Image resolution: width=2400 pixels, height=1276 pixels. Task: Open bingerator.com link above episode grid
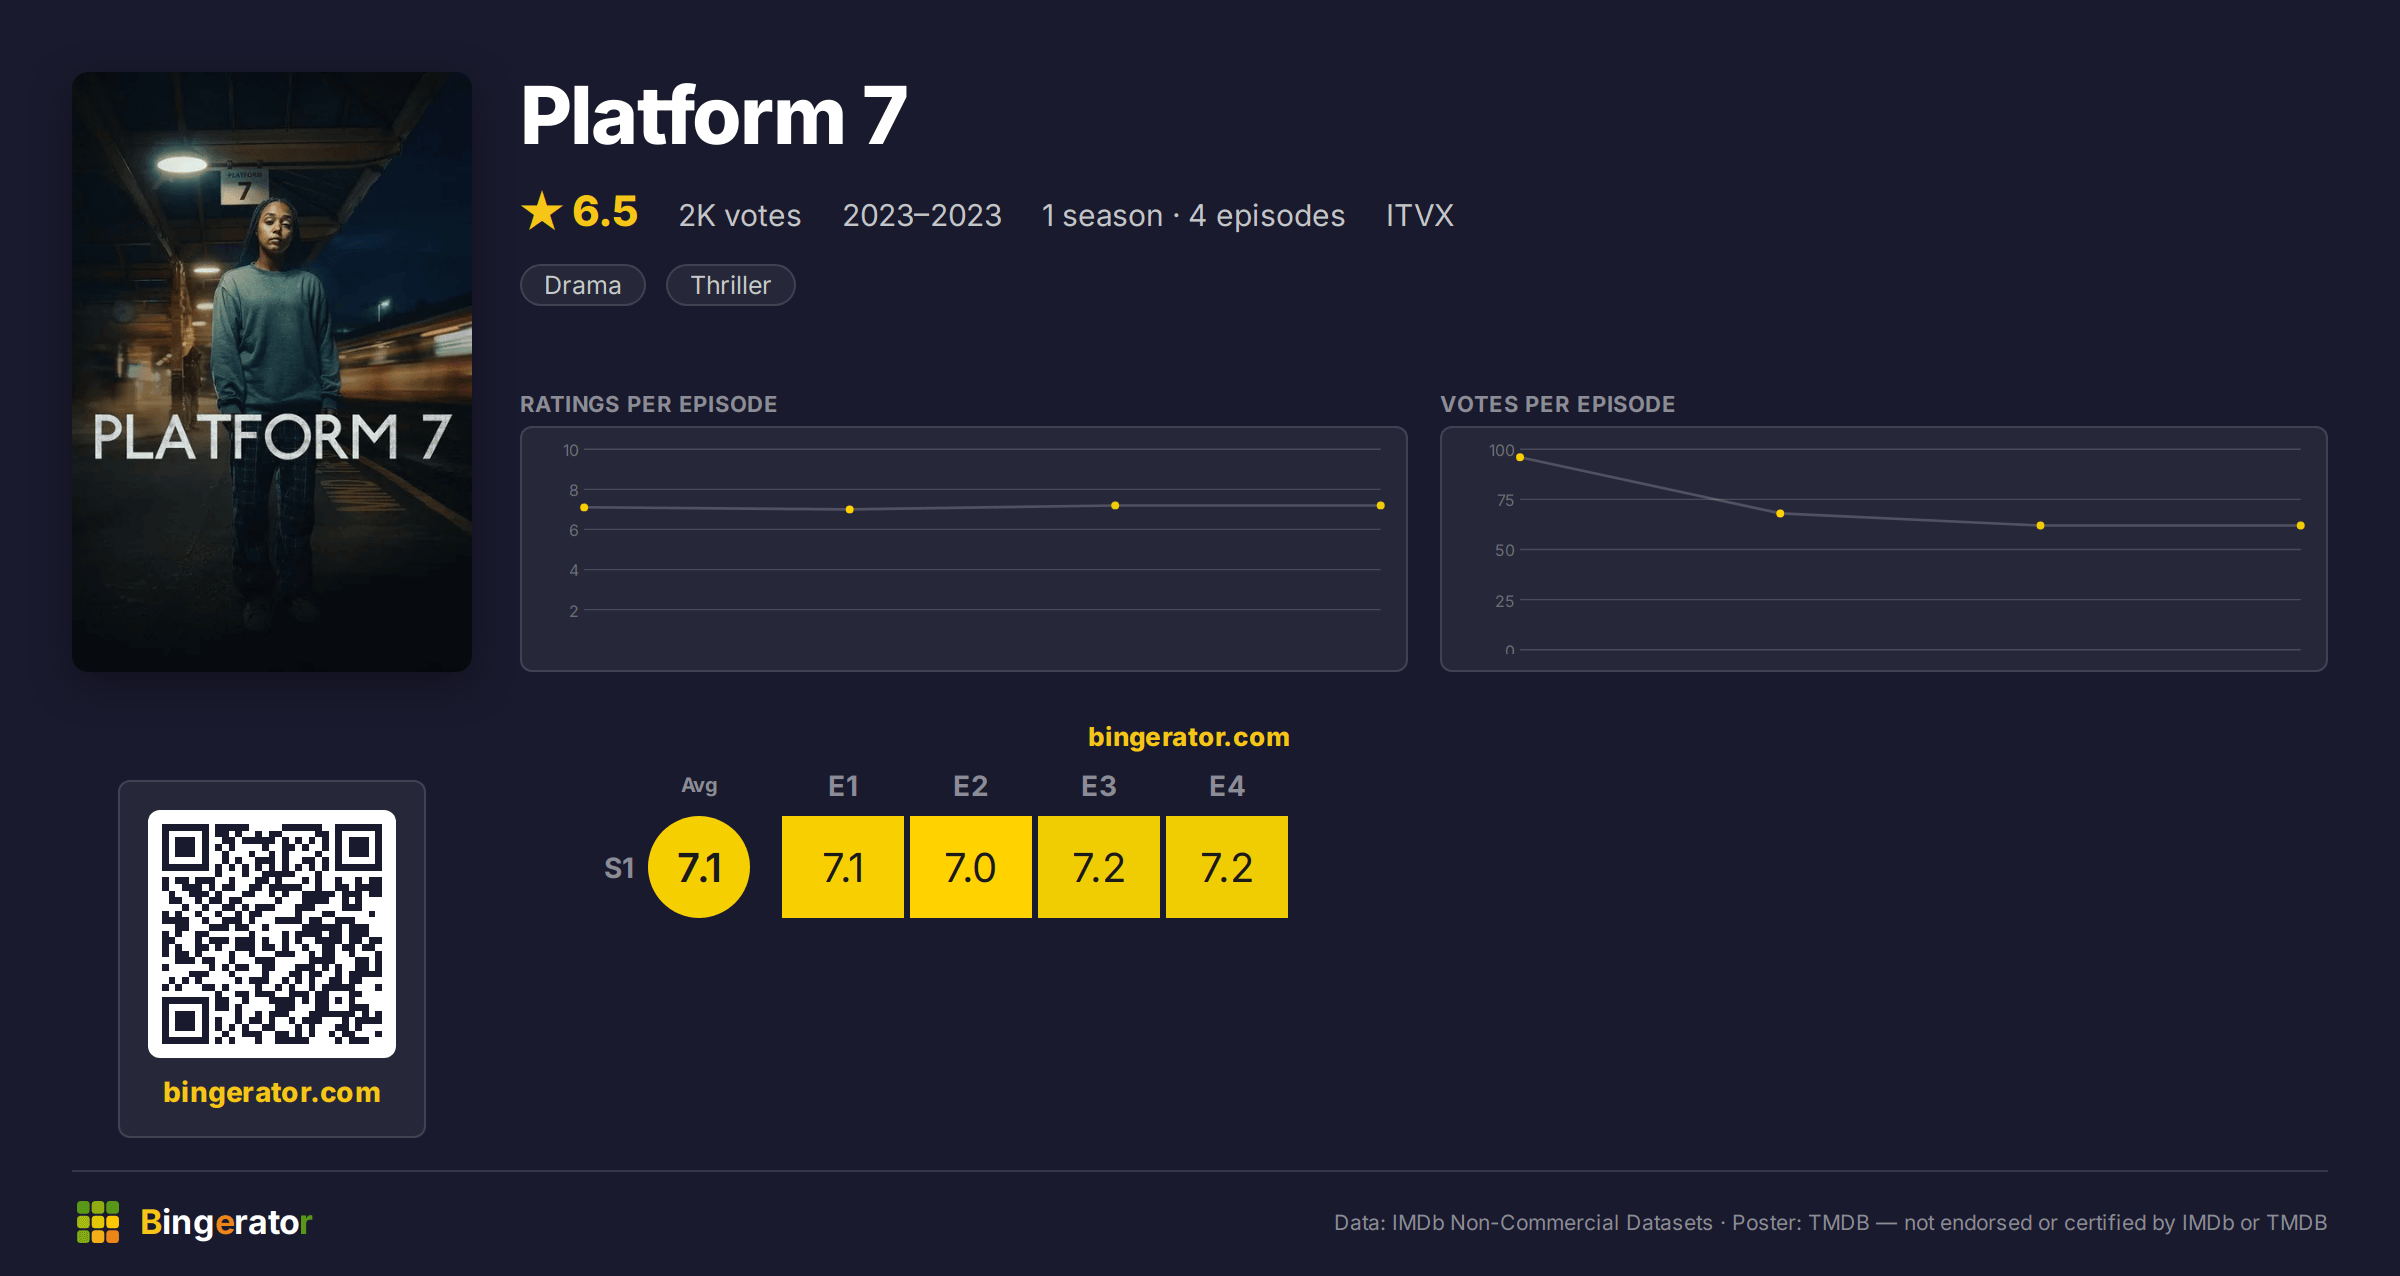[x=1189, y=737]
